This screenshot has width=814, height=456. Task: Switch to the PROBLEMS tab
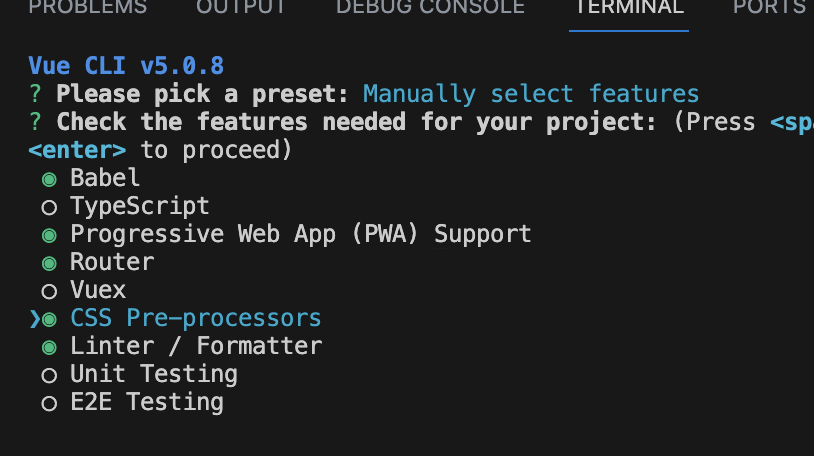point(88,7)
